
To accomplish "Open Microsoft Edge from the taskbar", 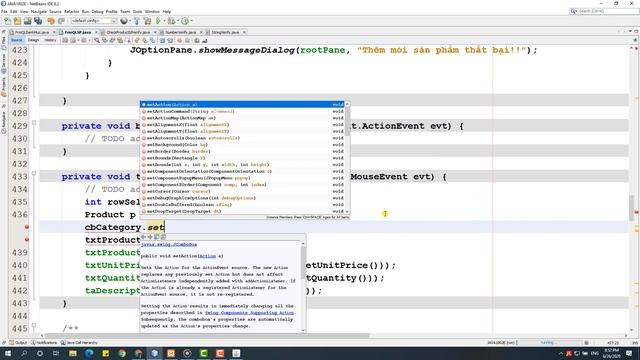I will coord(89,353).
